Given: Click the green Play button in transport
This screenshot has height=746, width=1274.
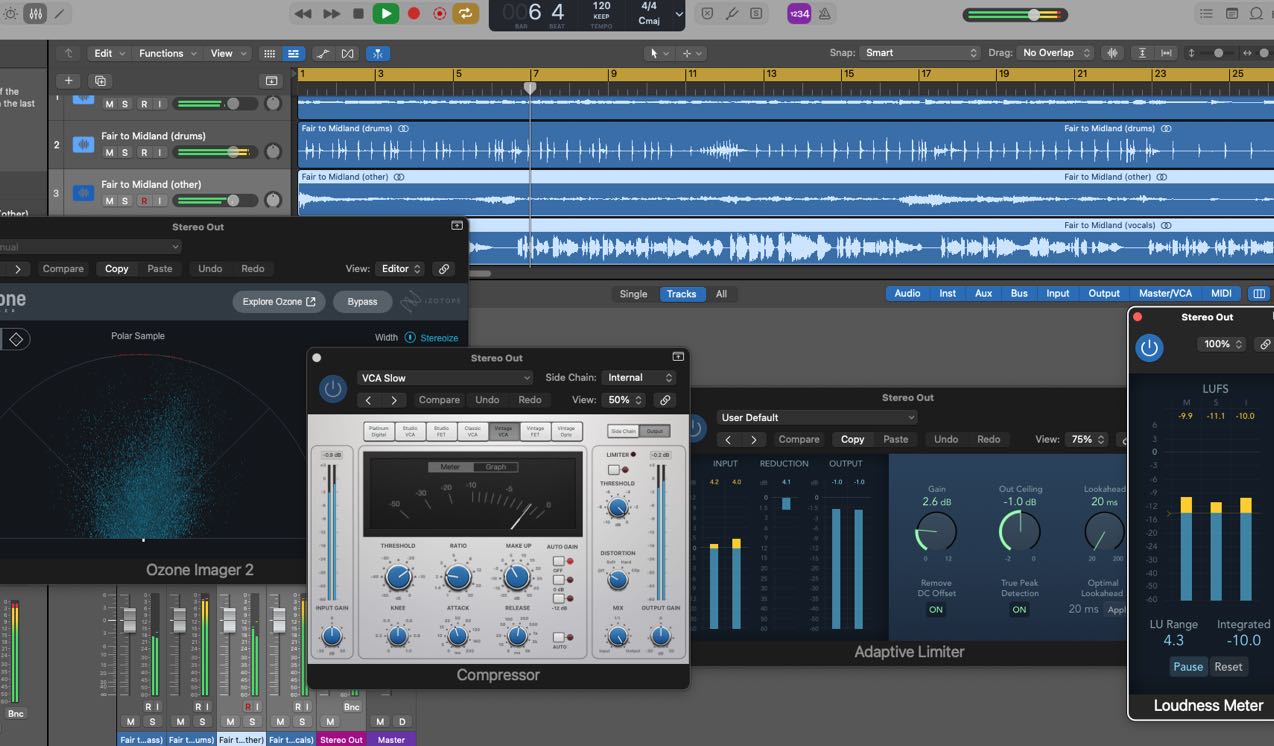Looking at the screenshot, I should 385,13.
